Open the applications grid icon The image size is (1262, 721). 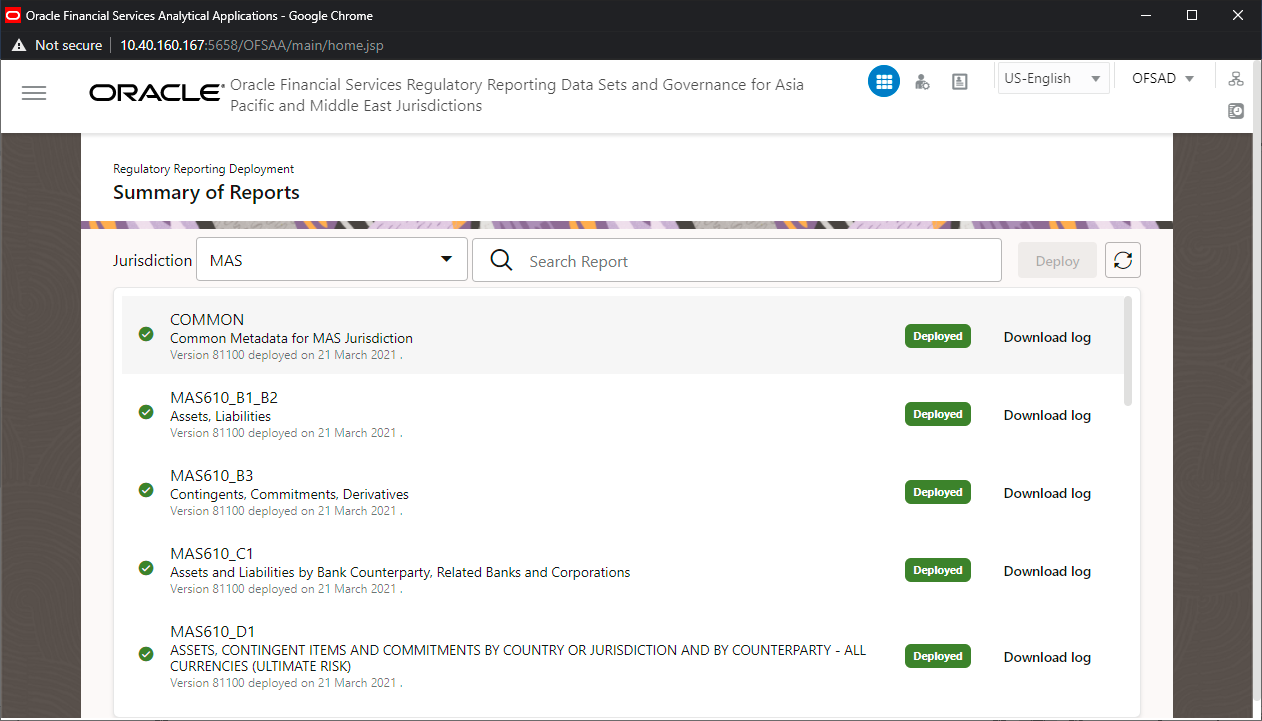point(884,82)
